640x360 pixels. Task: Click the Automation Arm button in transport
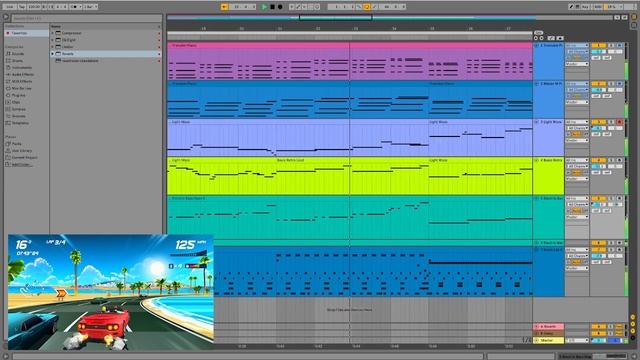[298, 7]
